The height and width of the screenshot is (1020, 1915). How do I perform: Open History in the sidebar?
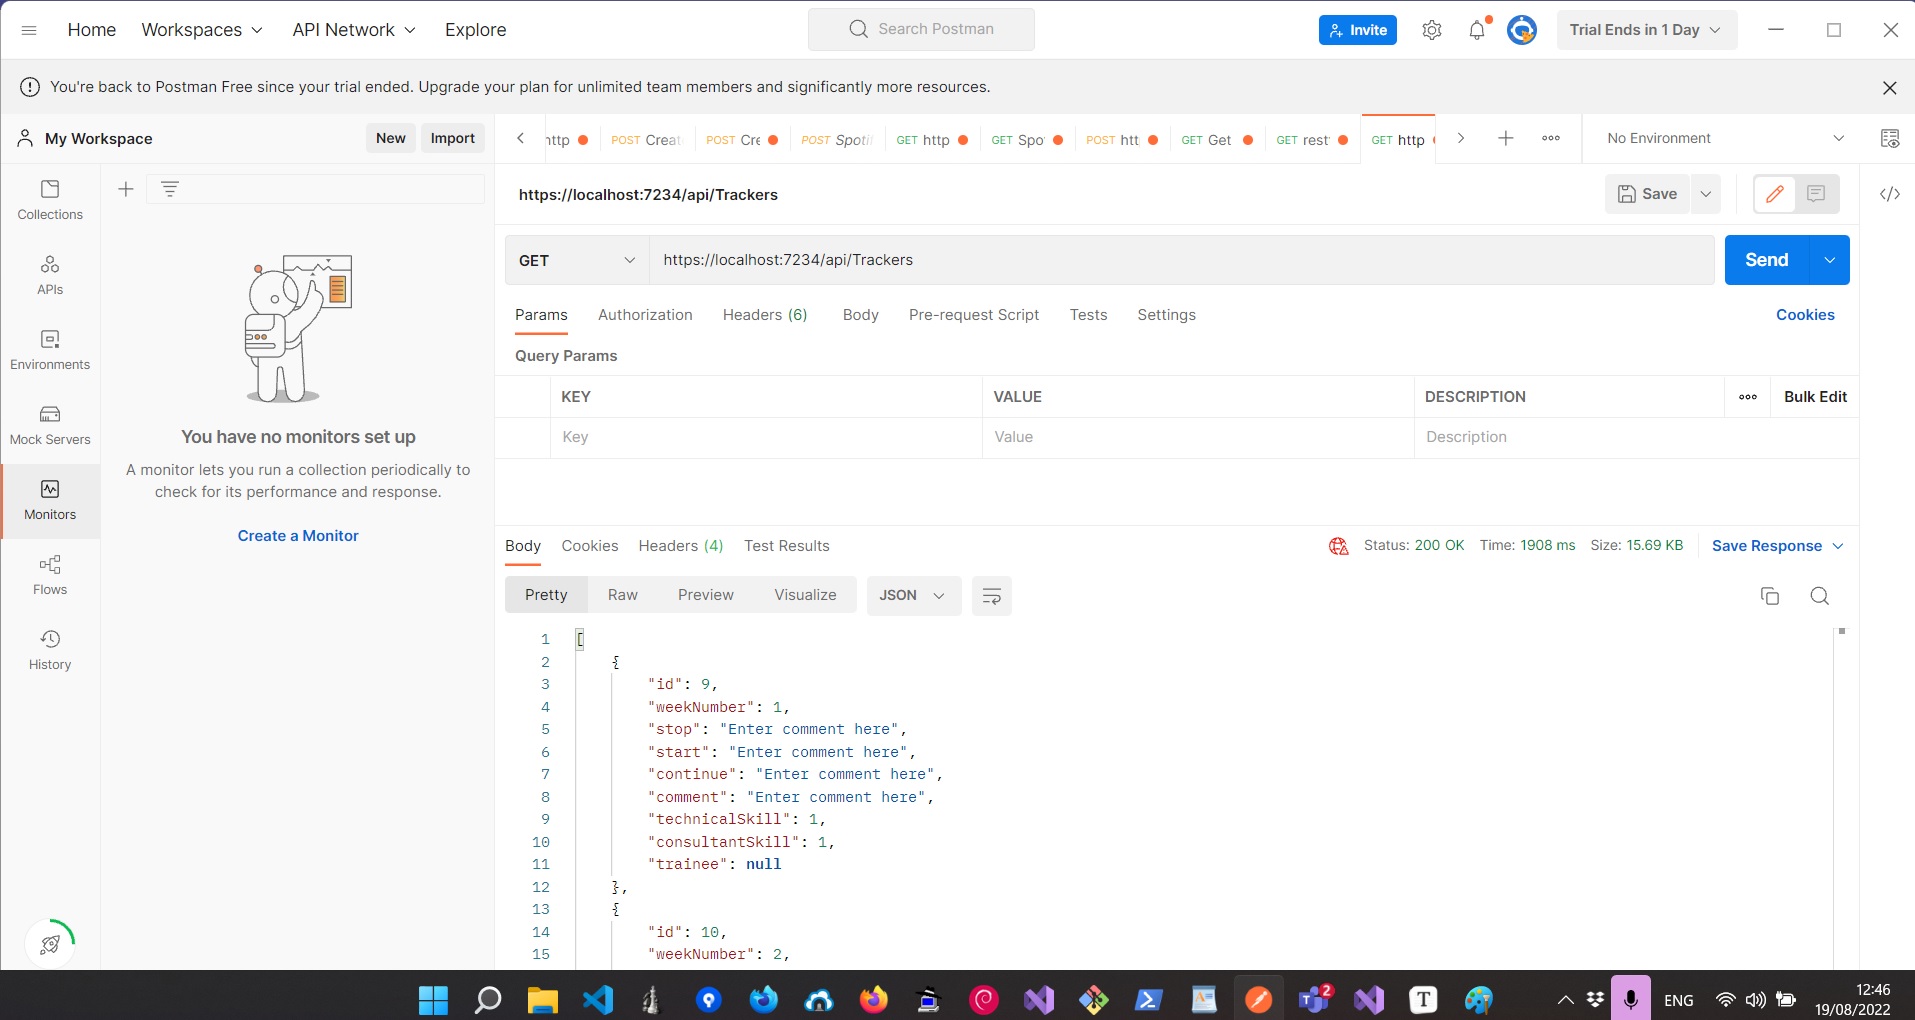point(50,650)
